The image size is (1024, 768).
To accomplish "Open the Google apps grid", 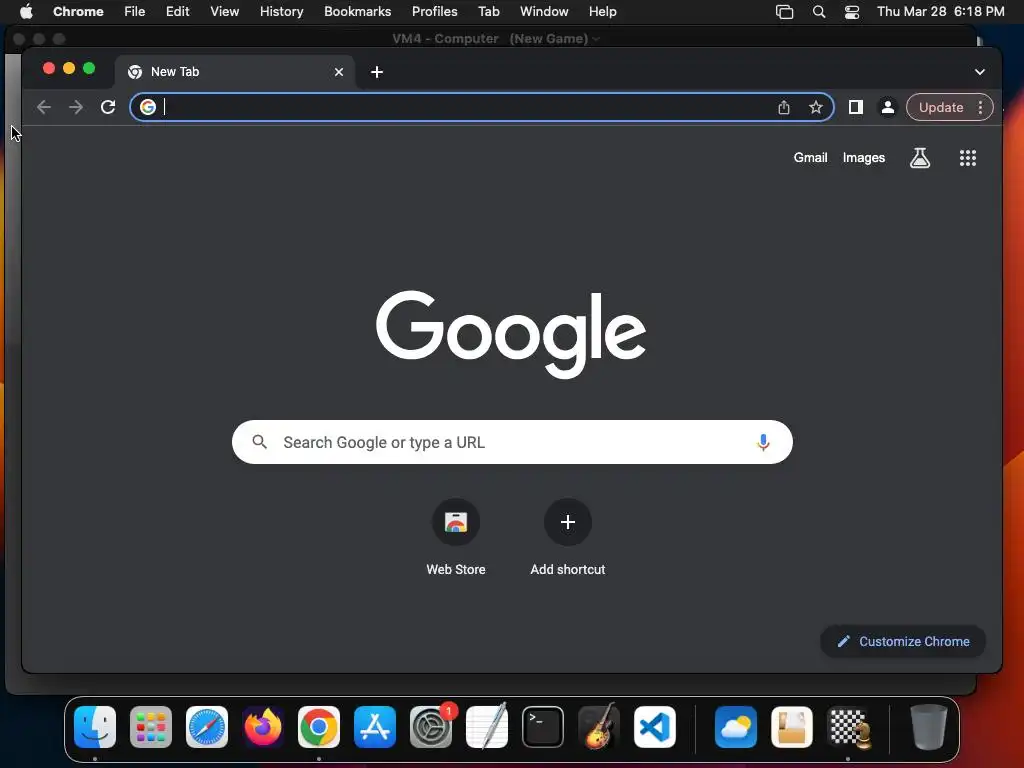I will tap(968, 157).
